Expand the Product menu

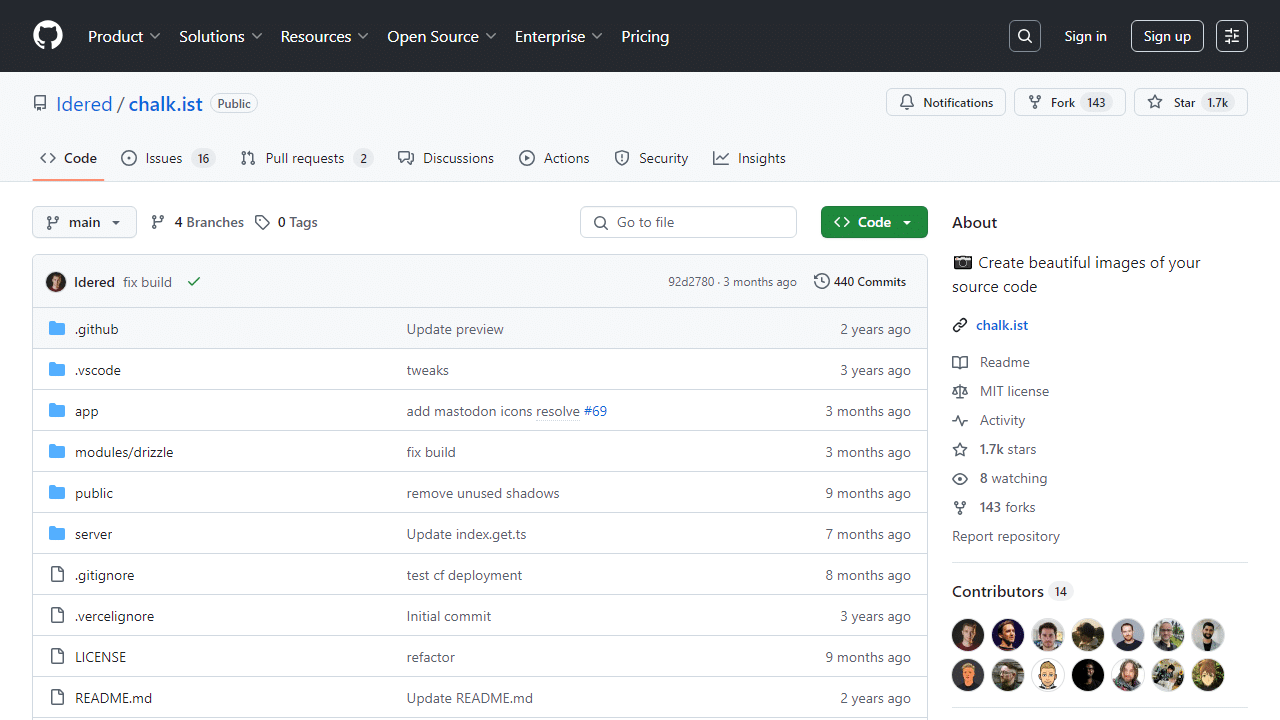coord(124,36)
